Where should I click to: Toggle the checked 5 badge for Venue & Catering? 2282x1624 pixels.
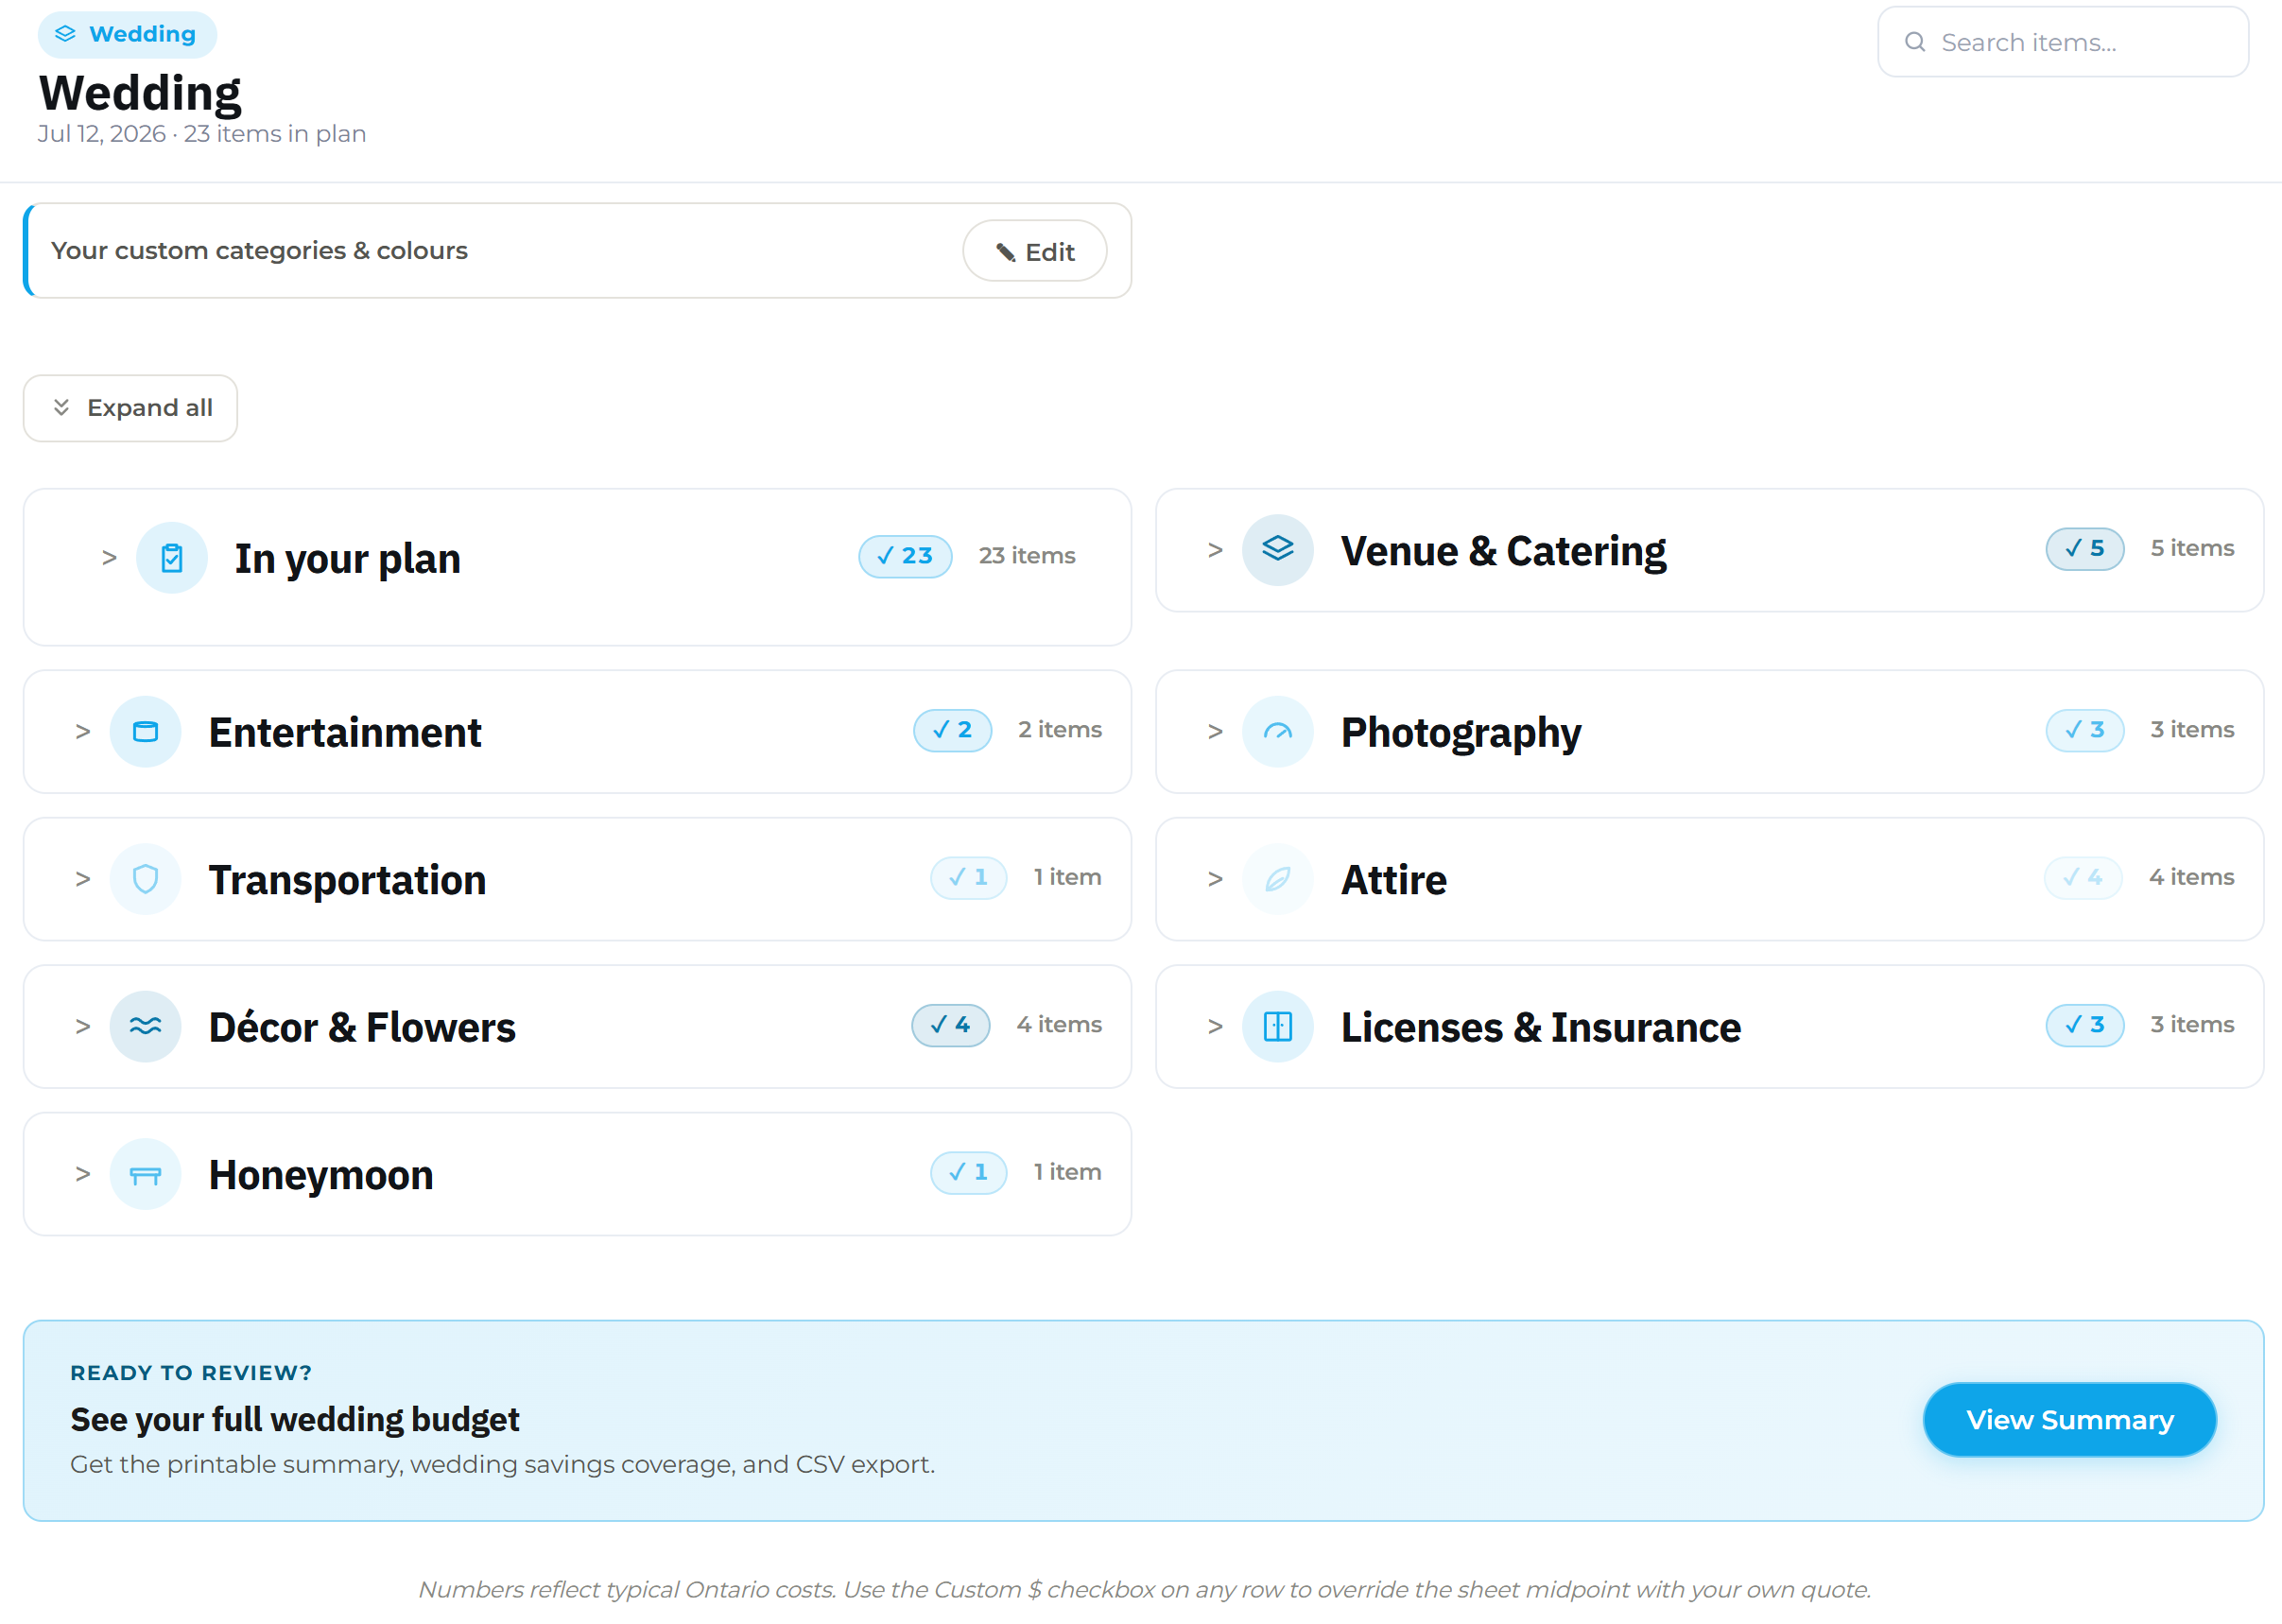point(2084,548)
